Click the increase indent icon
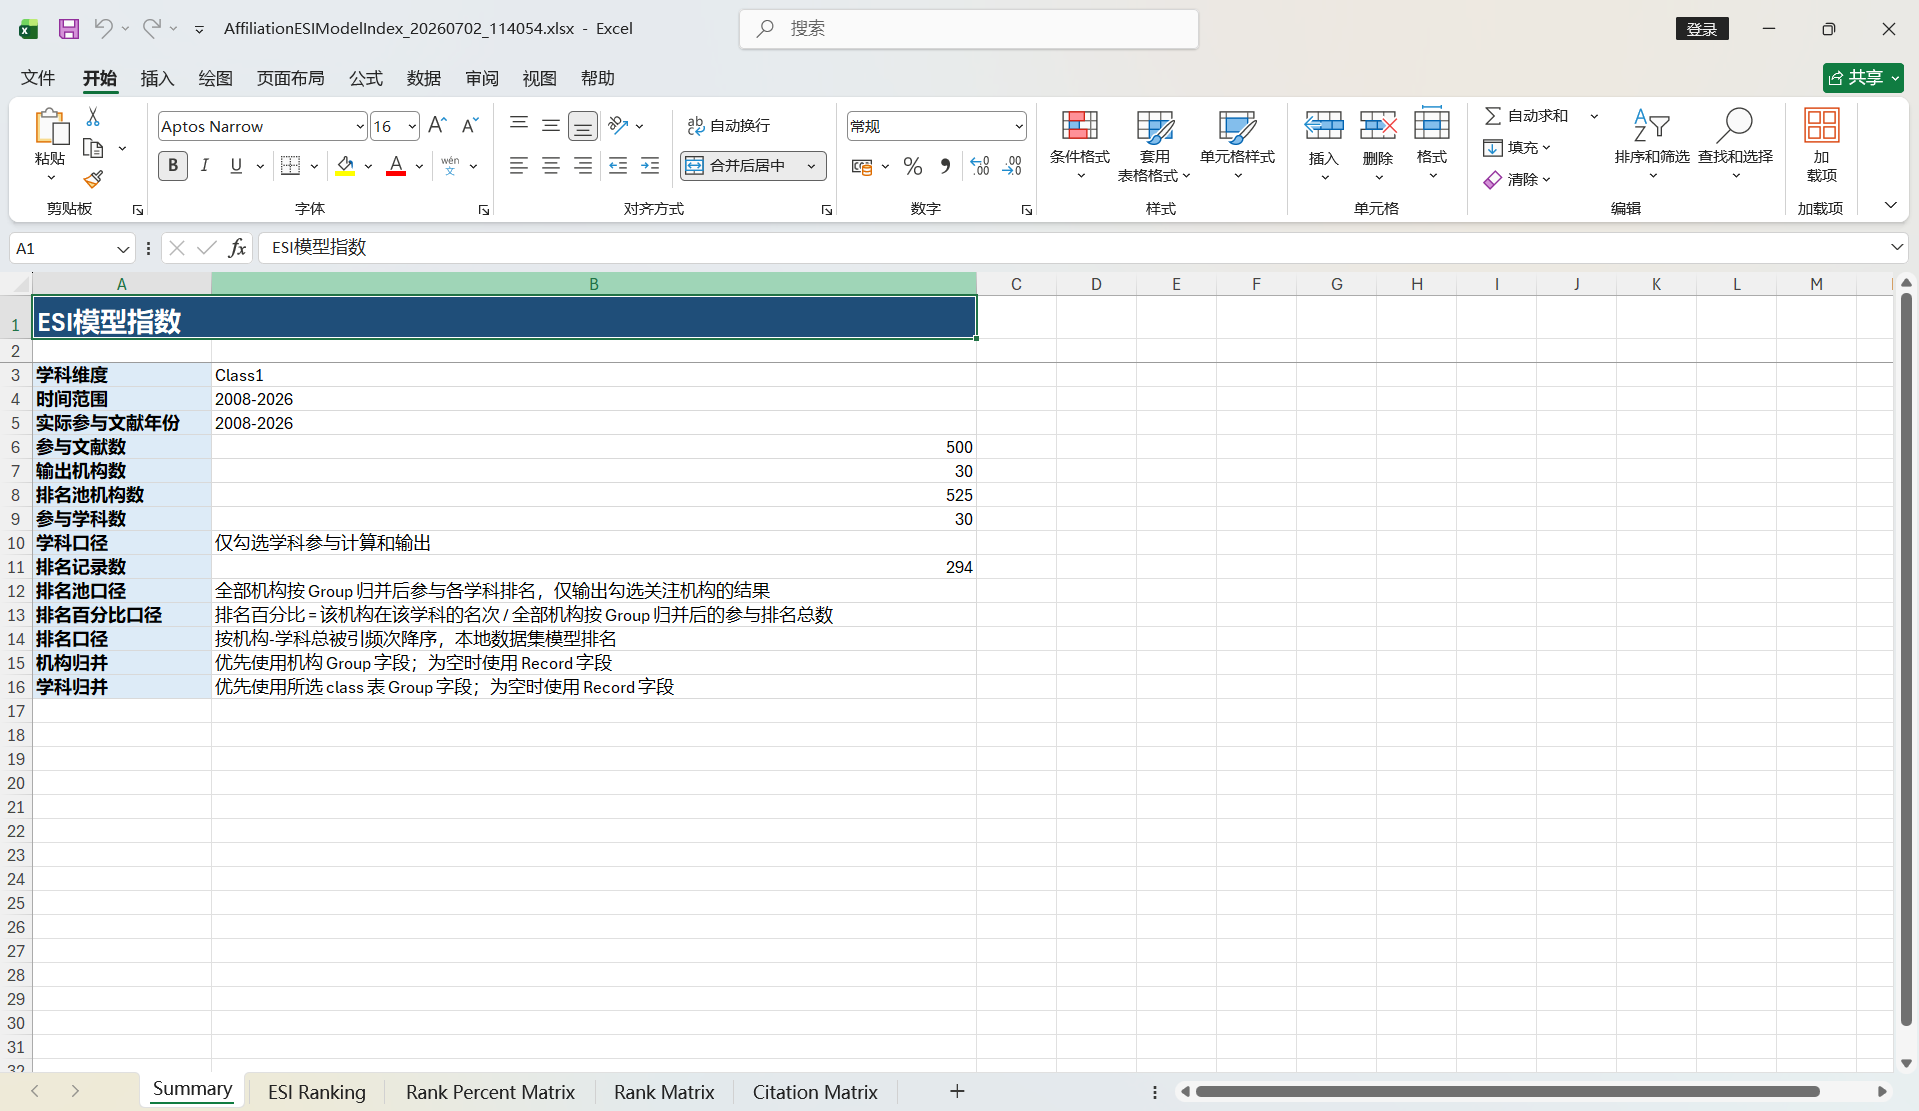 tap(650, 166)
